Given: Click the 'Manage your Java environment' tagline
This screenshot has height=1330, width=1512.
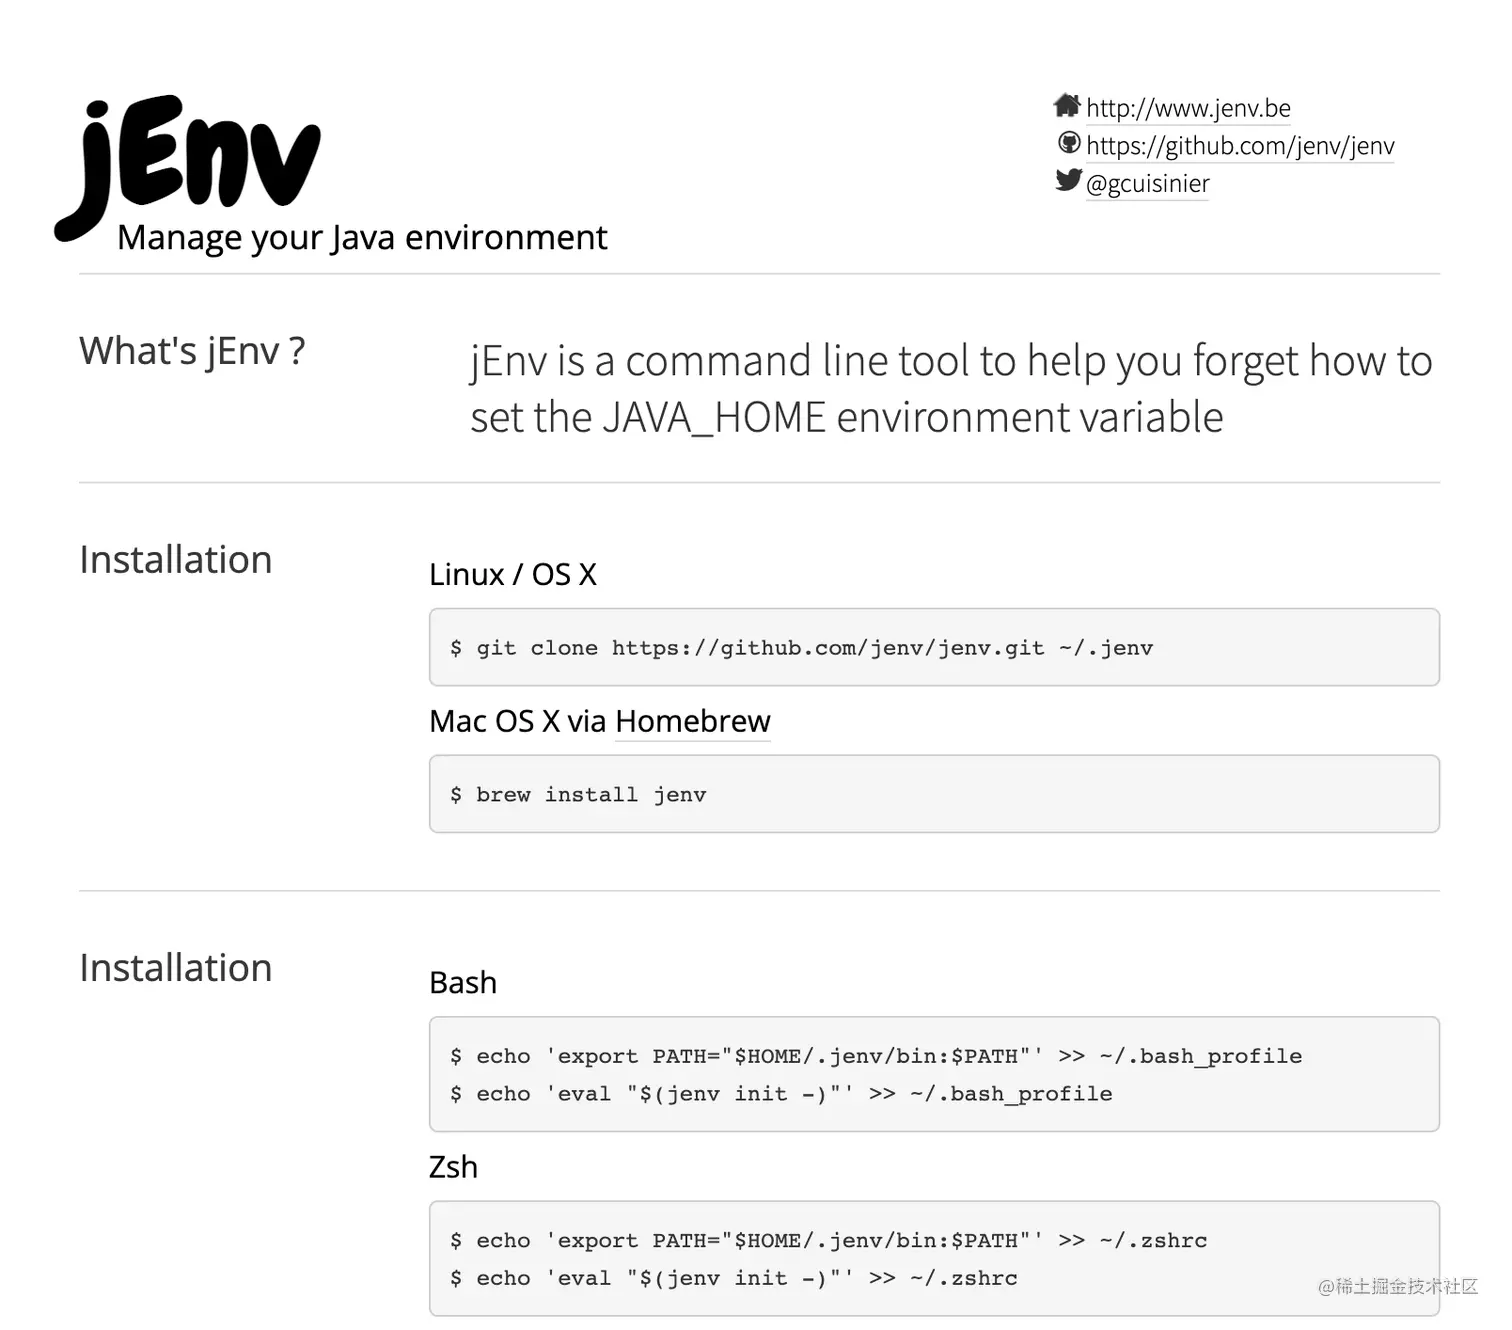Looking at the screenshot, I should click(x=362, y=238).
